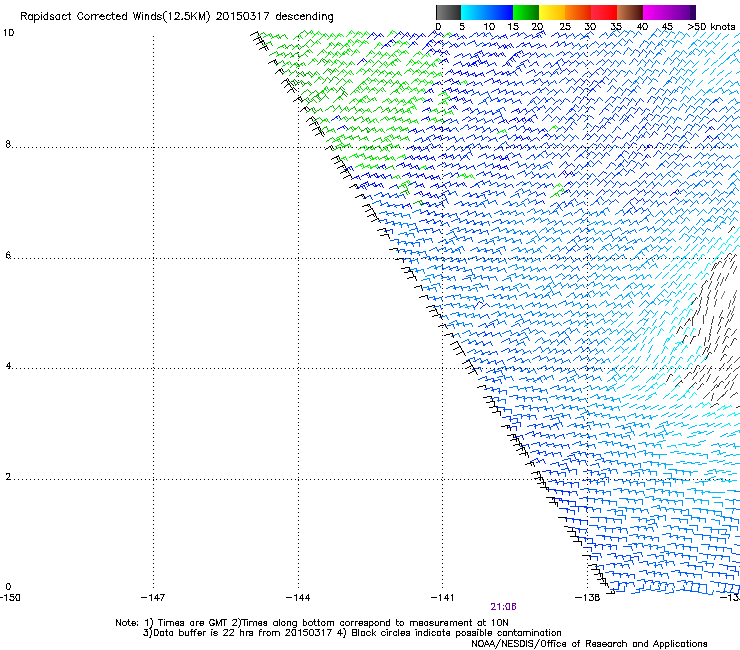The height and width of the screenshot is (650, 740).
Task: Click the longitude label '-138'
Action: pyautogui.click(x=588, y=598)
